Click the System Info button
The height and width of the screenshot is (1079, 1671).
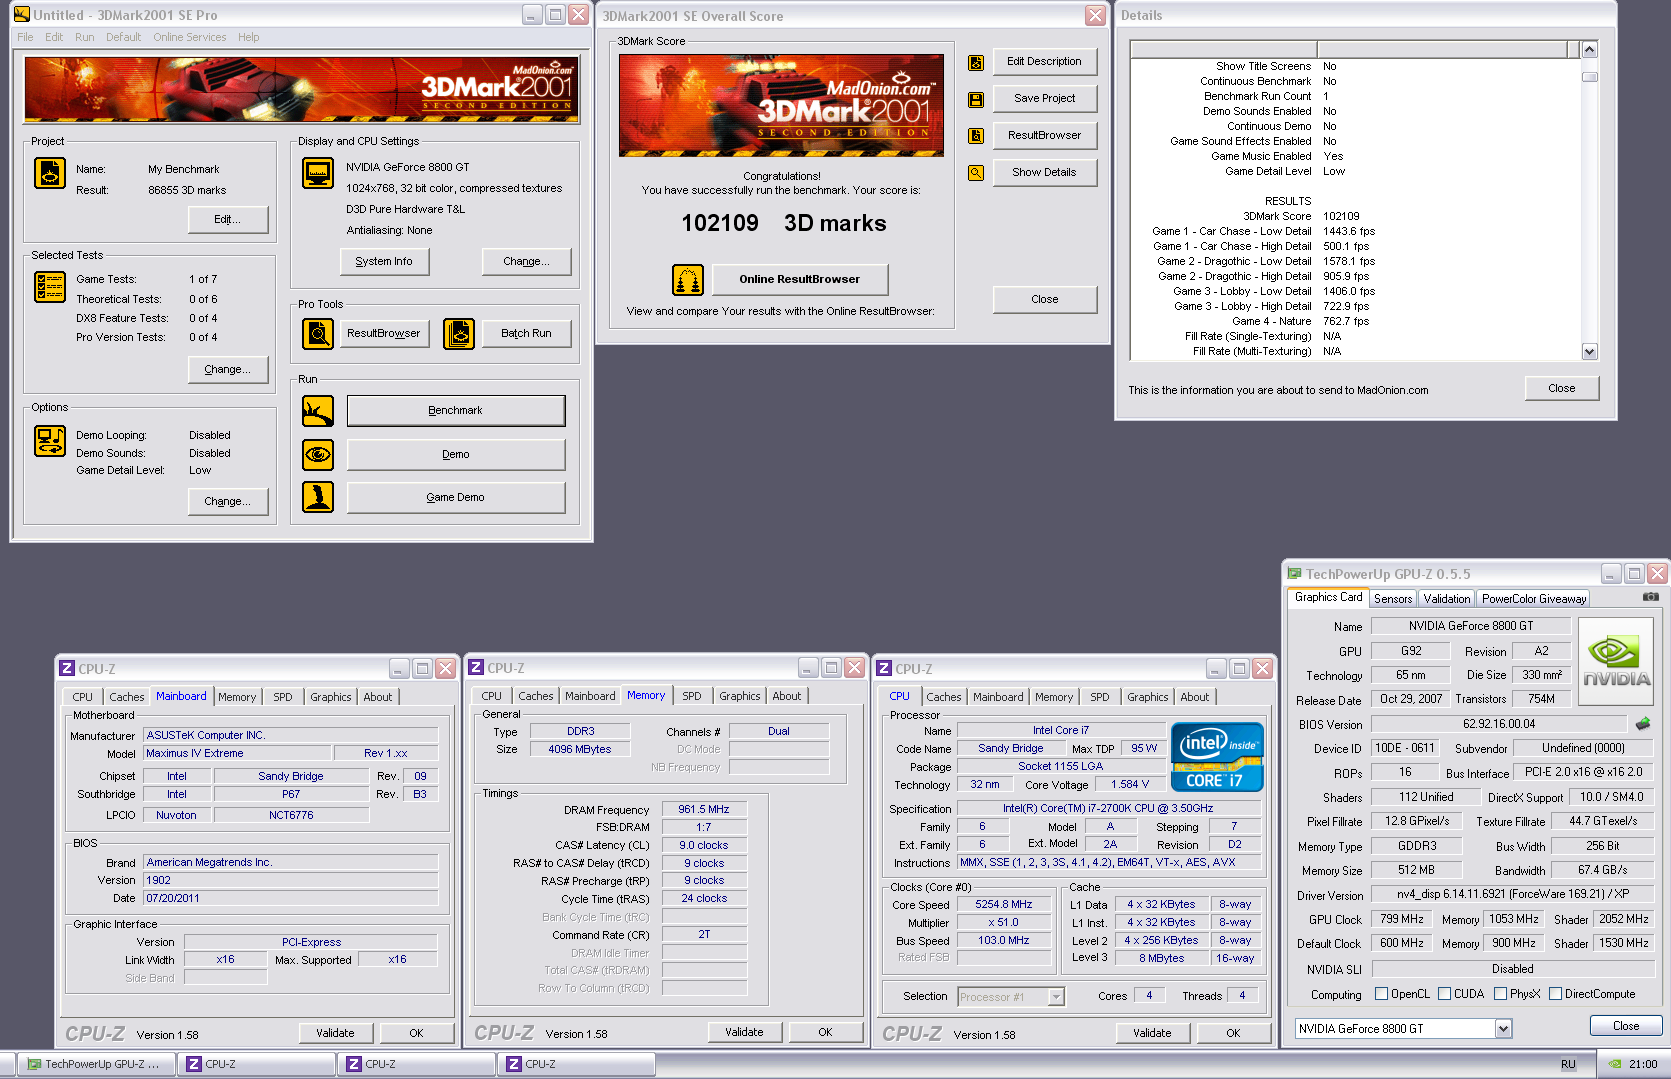pos(384,261)
